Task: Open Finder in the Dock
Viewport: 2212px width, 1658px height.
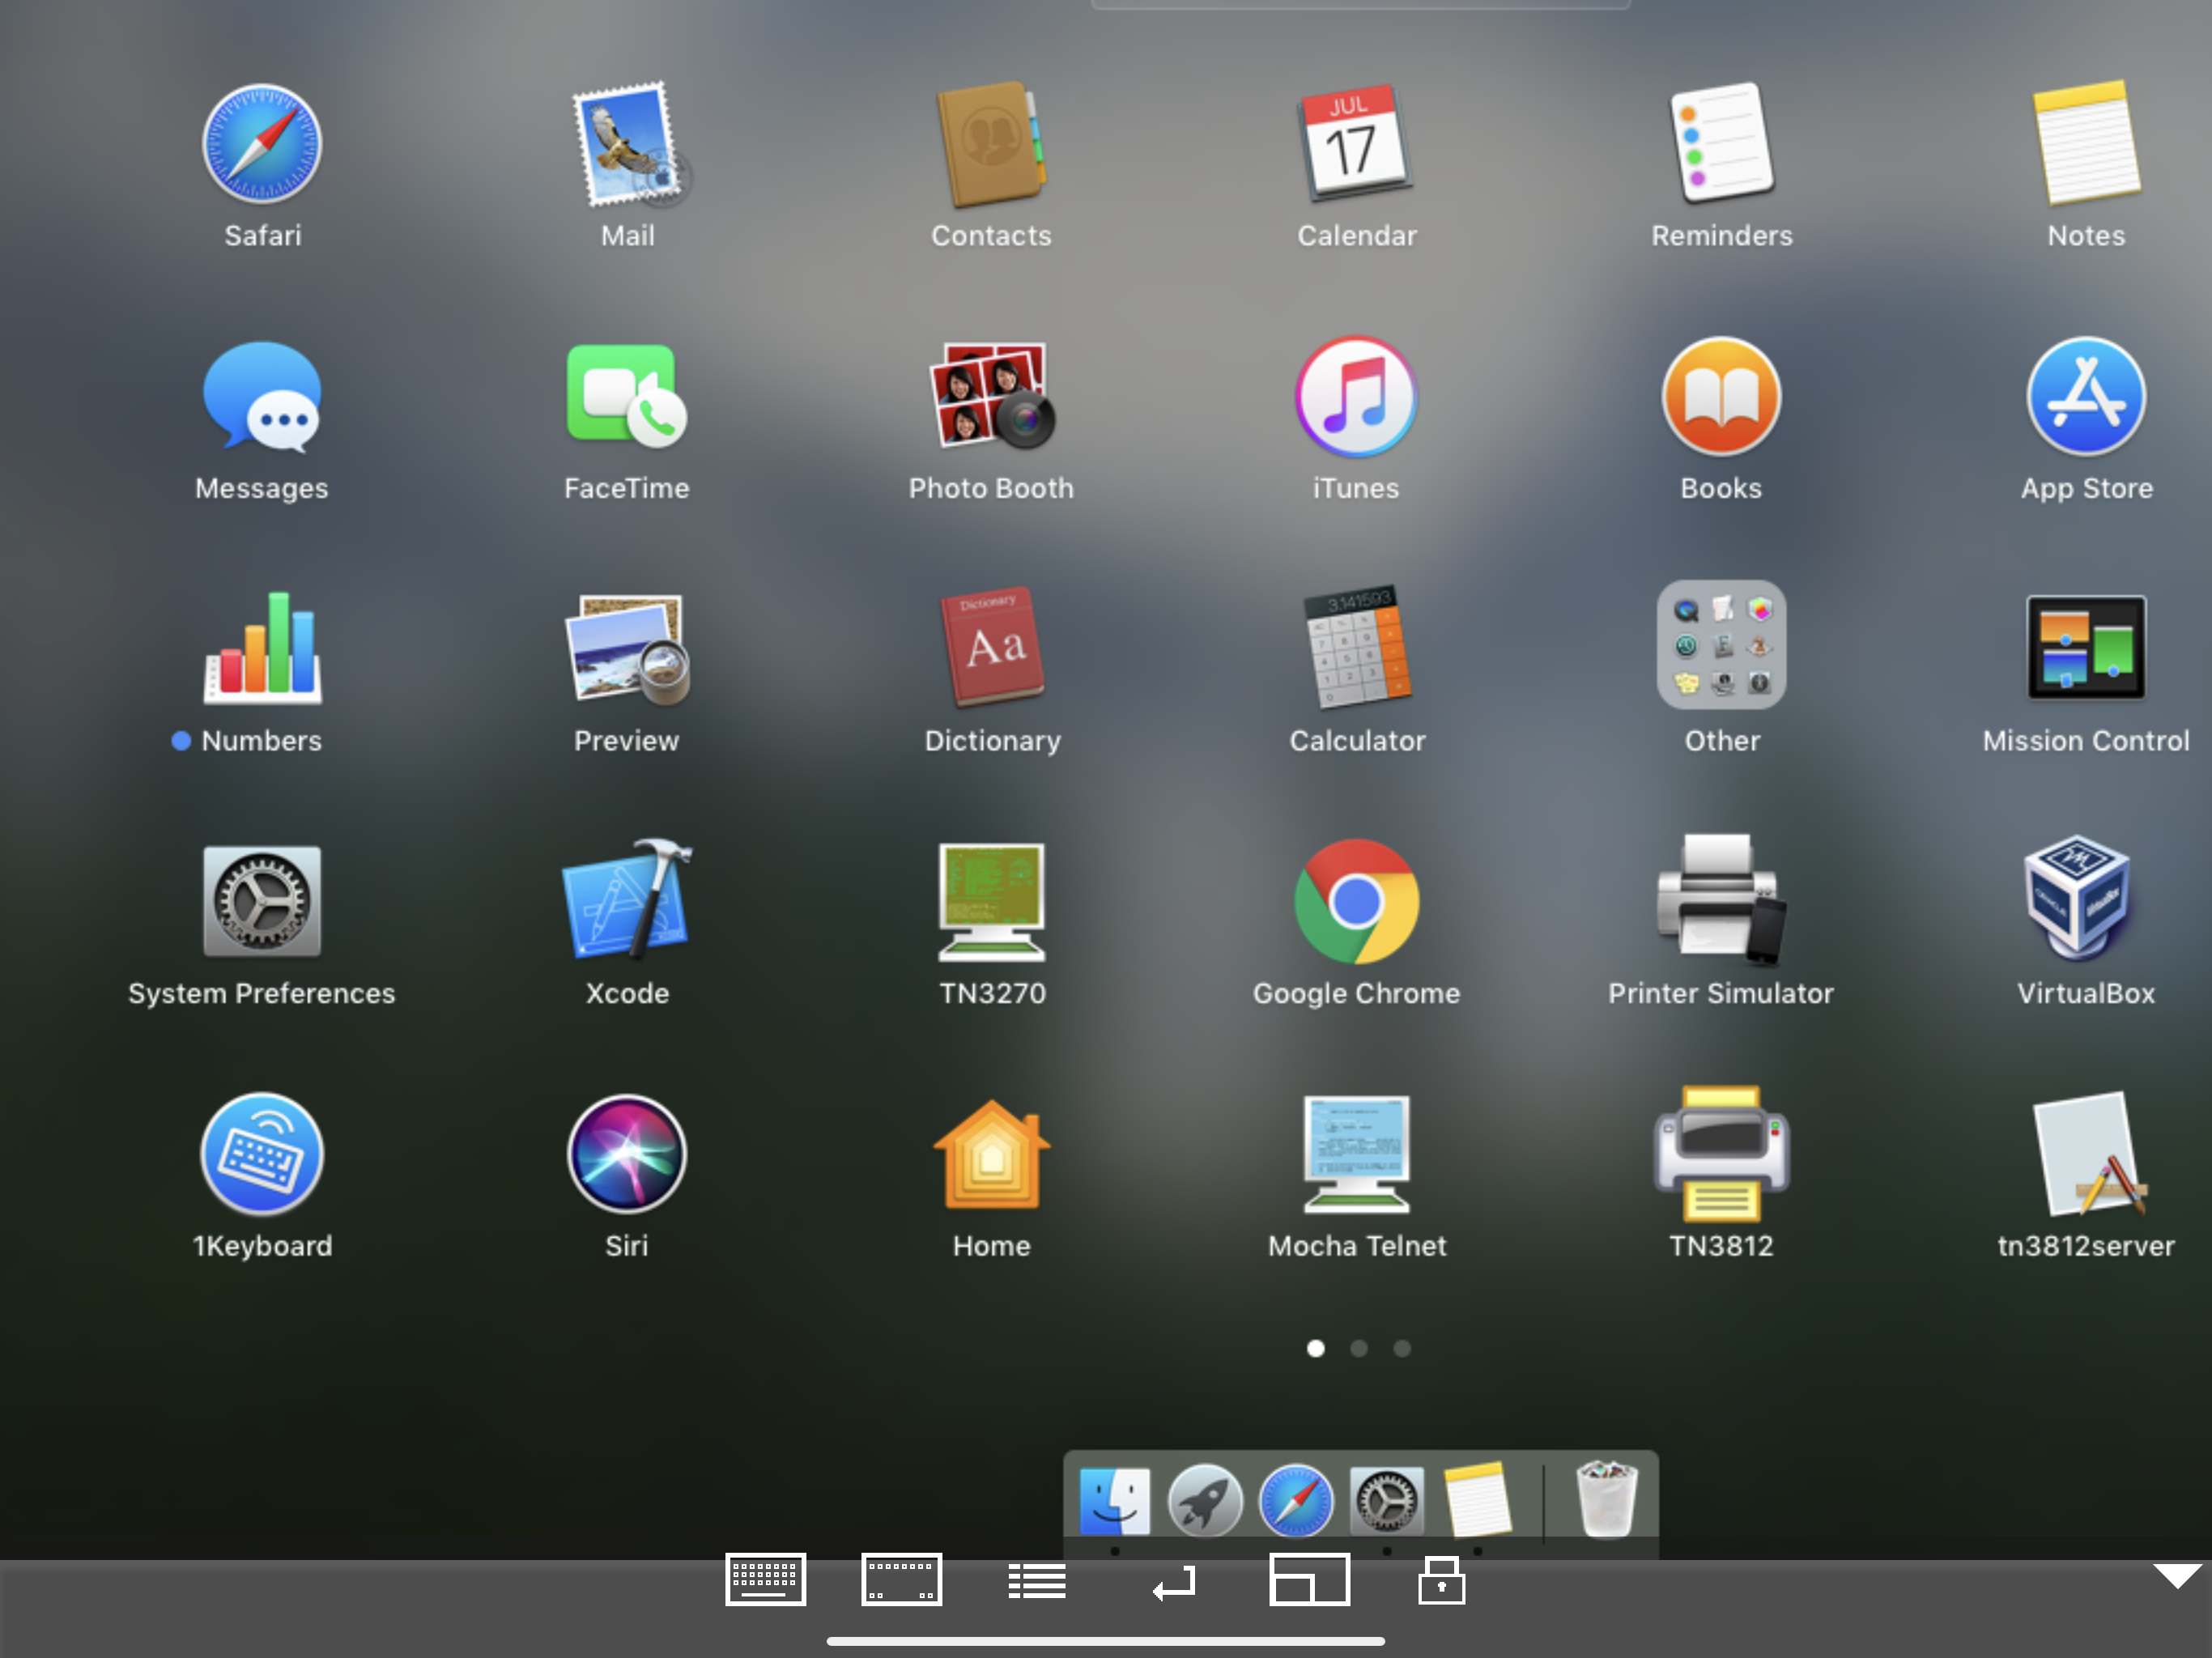Action: tap(1114, 1500)
